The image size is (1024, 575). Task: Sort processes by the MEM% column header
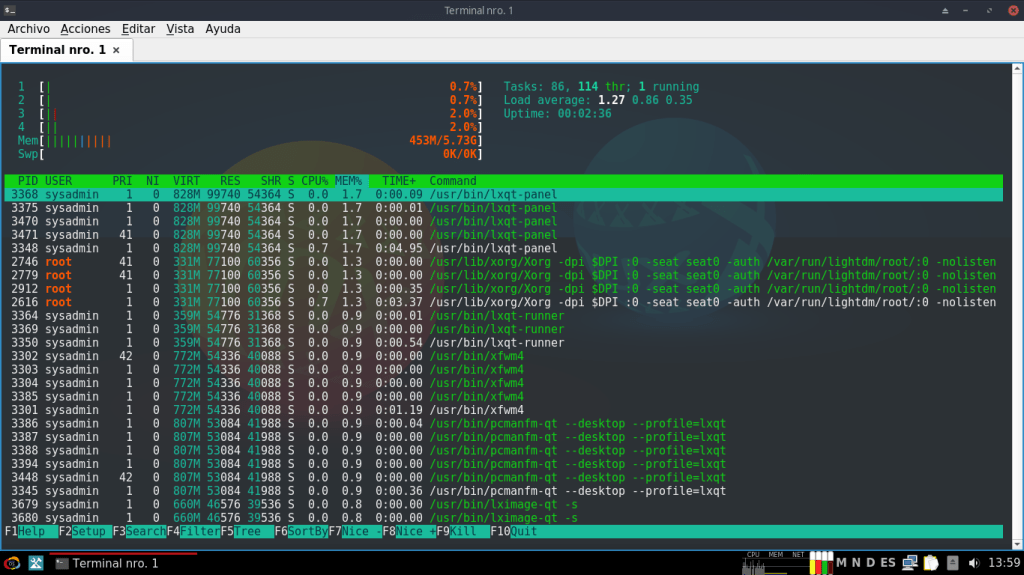click(348, 181)
